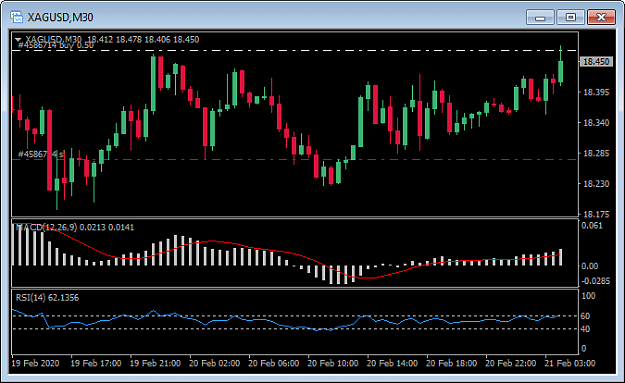Click the 20 Feb 06:00 time label
625x383 pixels.
click(273, 363)
